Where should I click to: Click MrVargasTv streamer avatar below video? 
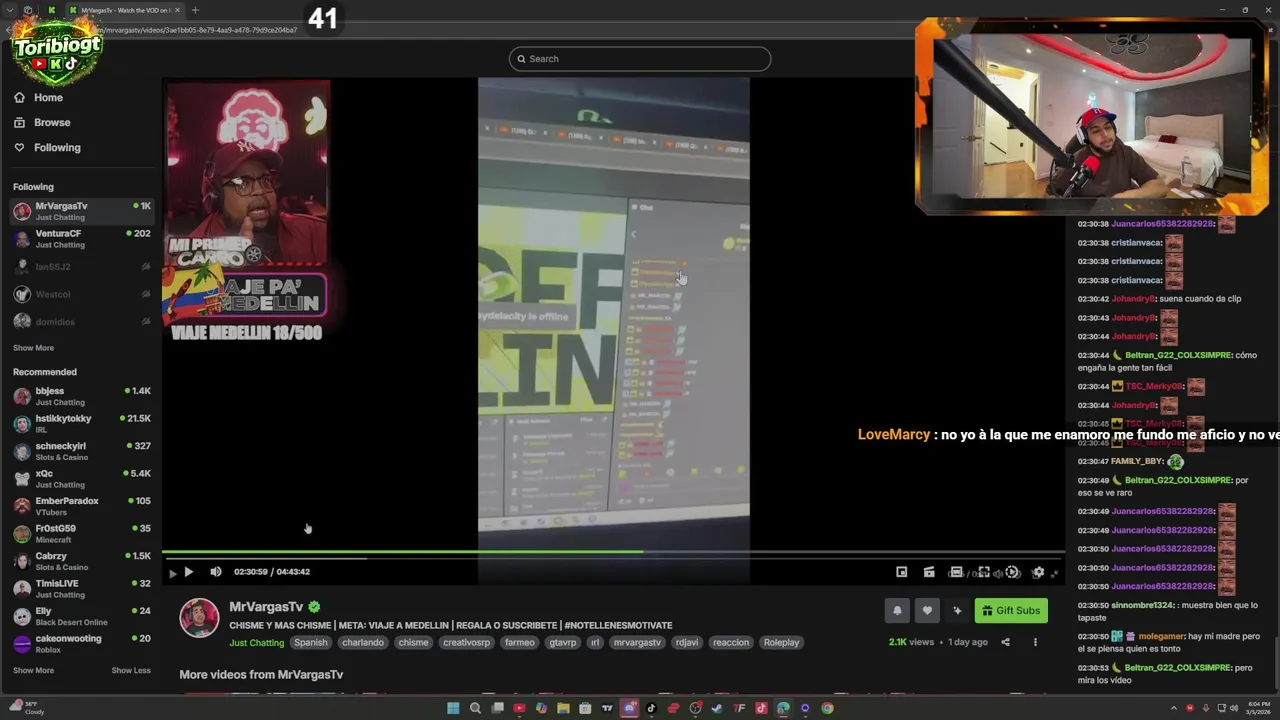coord(199,618)
